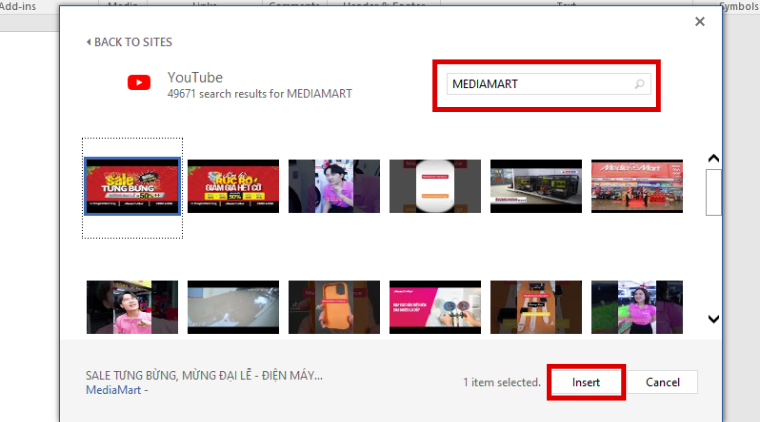Click the YouTube logo icon
Viewport: 760px width, 422px height.
point(139,83)
